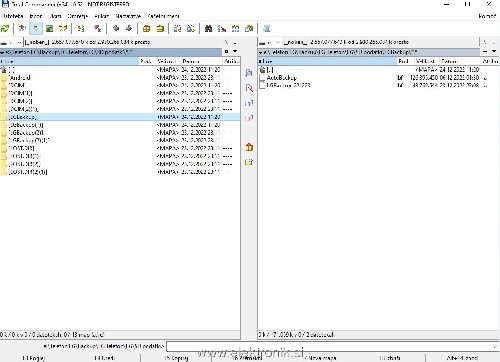Go to root using left panel backslash button
The width and height of the screenshot is (500, 362).
pyautogui.click(x=227, y=42)
